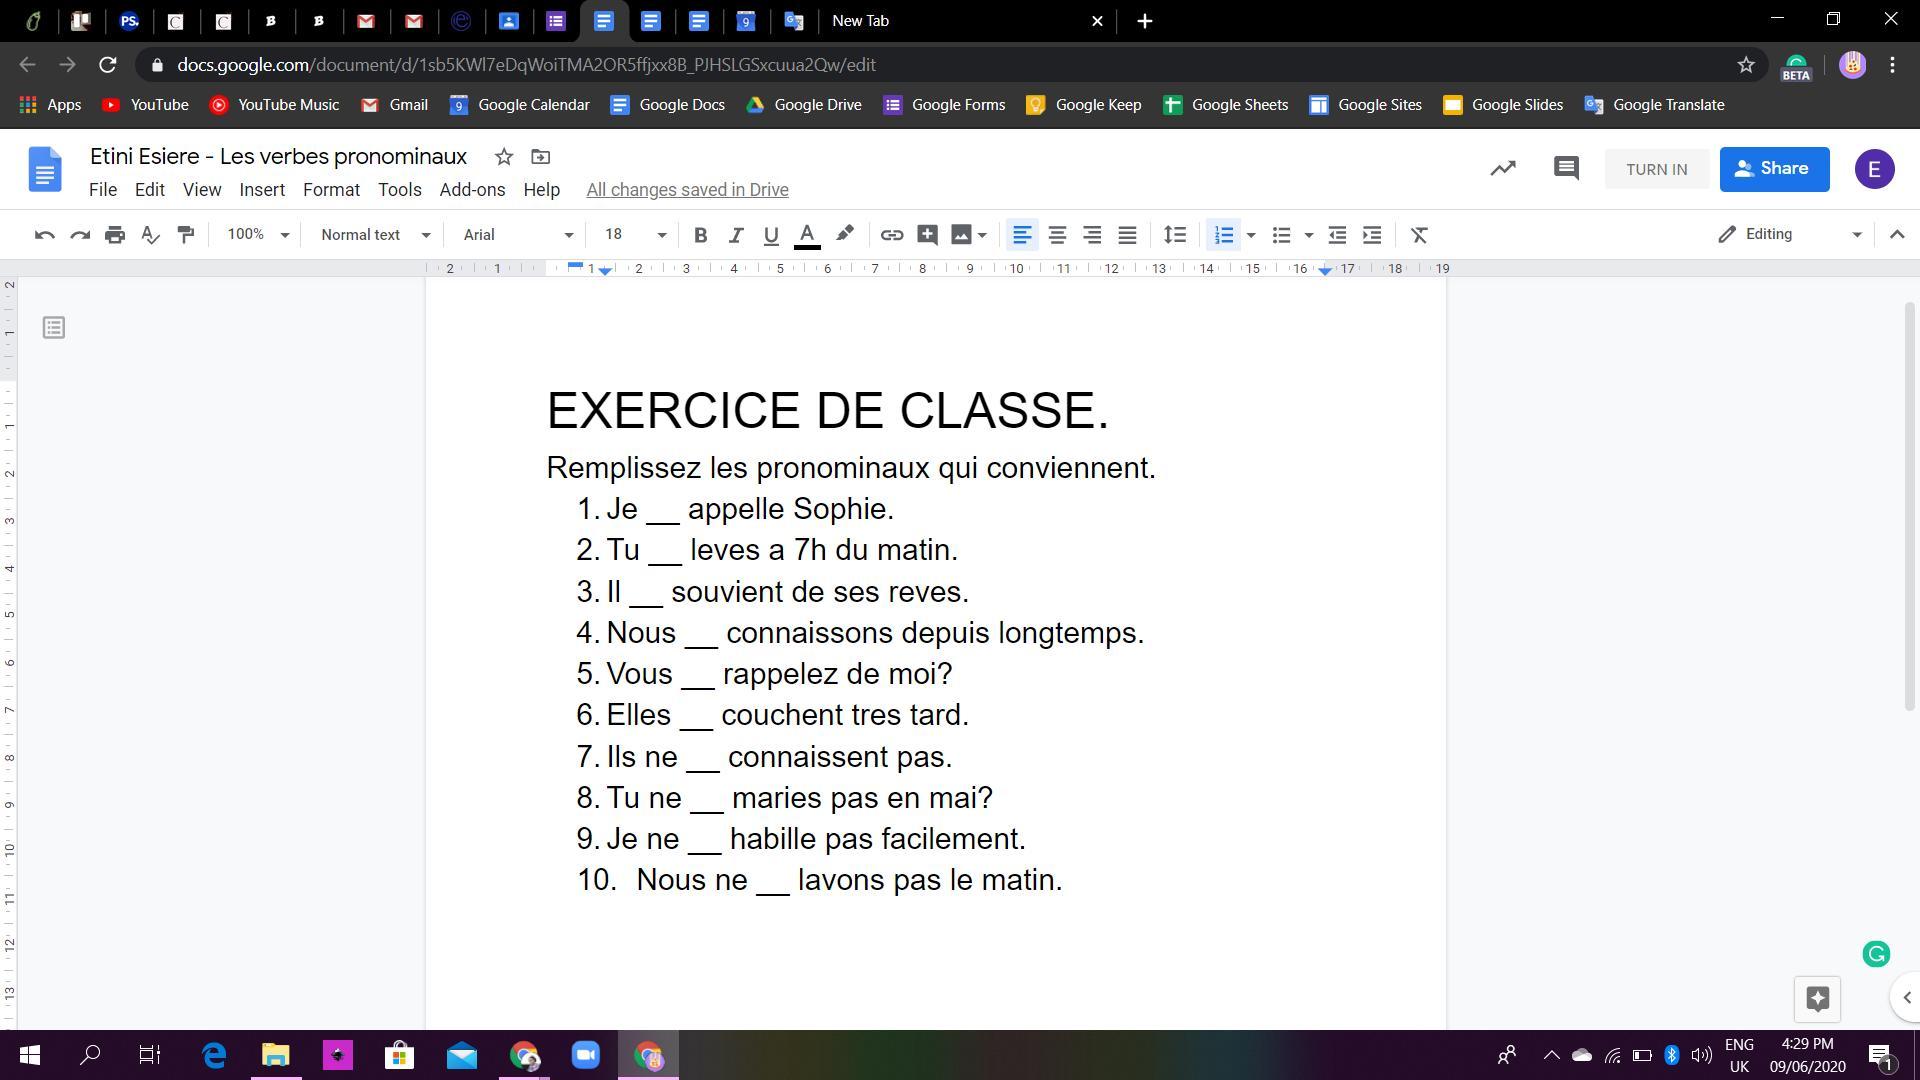Toggle italic formatting
Image resolution: width=1920 pixels, height=1080 pixels.
(735, 235)
